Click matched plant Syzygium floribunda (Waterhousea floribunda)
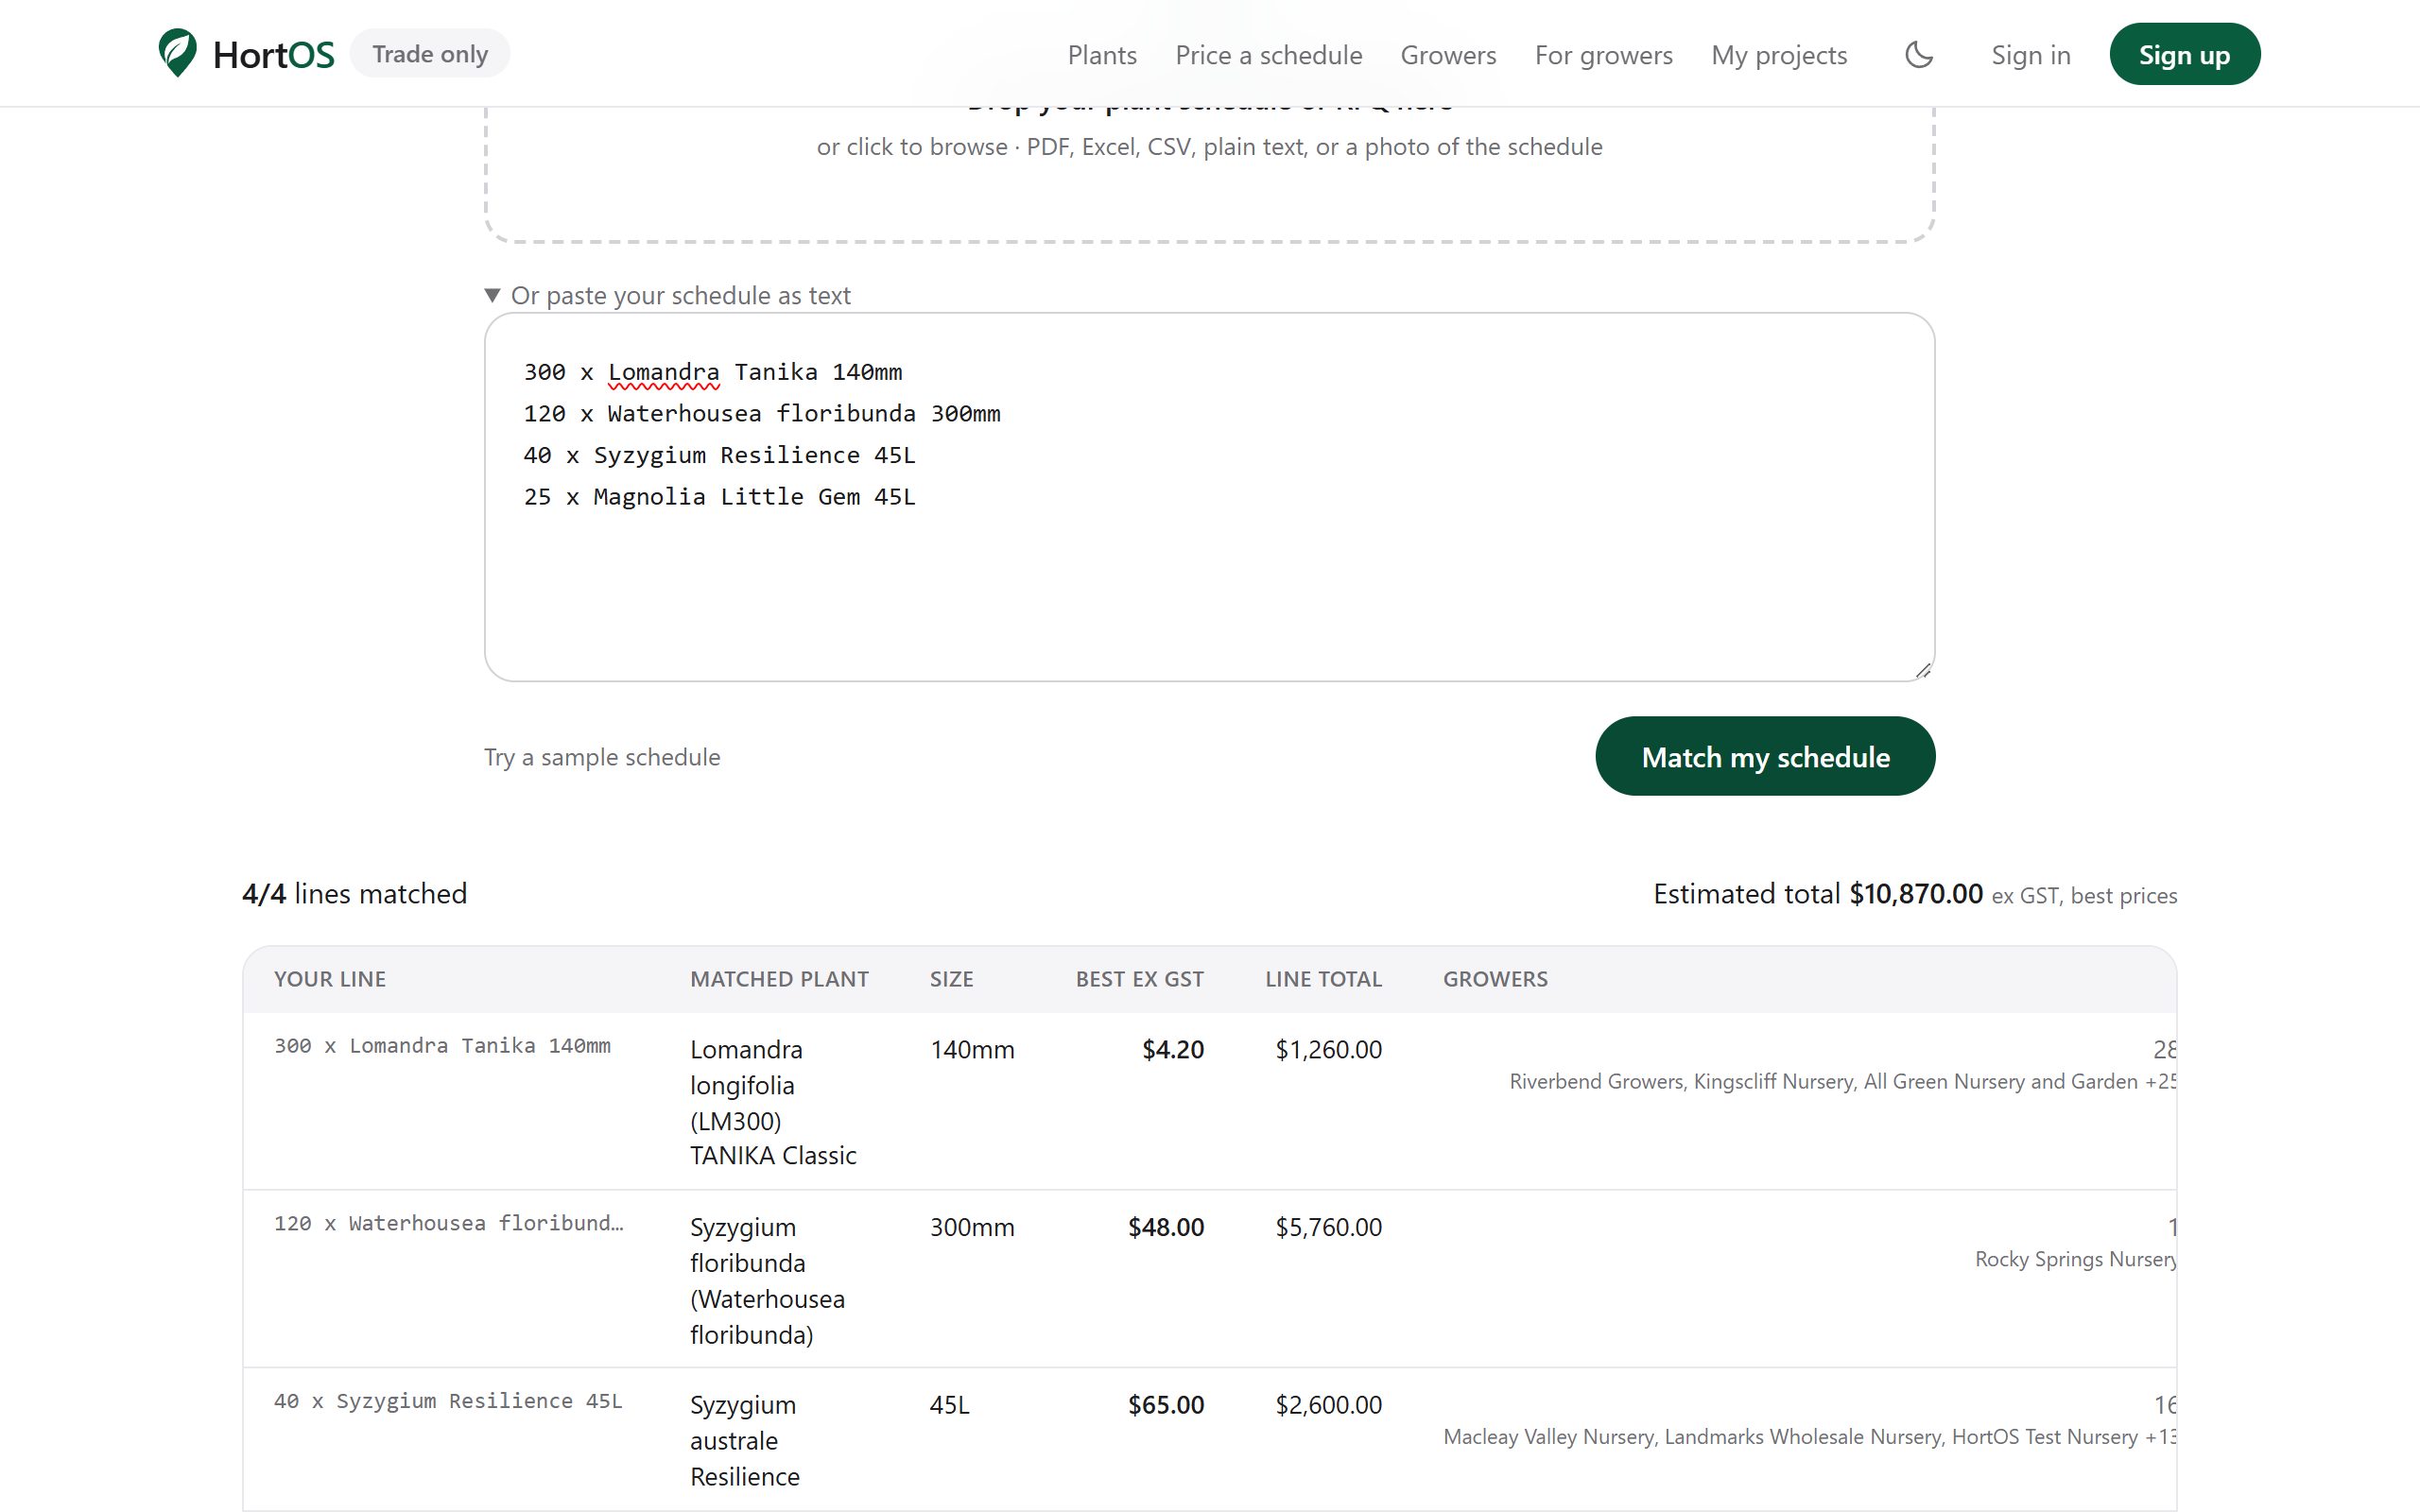This screenshot has height=1512, width=2420. (767, 1280)
